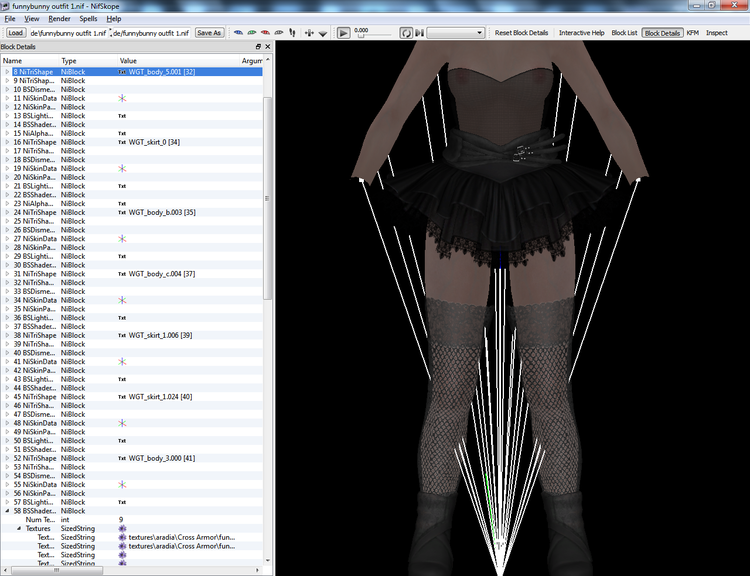Click the green view-direction eye icon

pyautogui.click(x=252, y=33)
